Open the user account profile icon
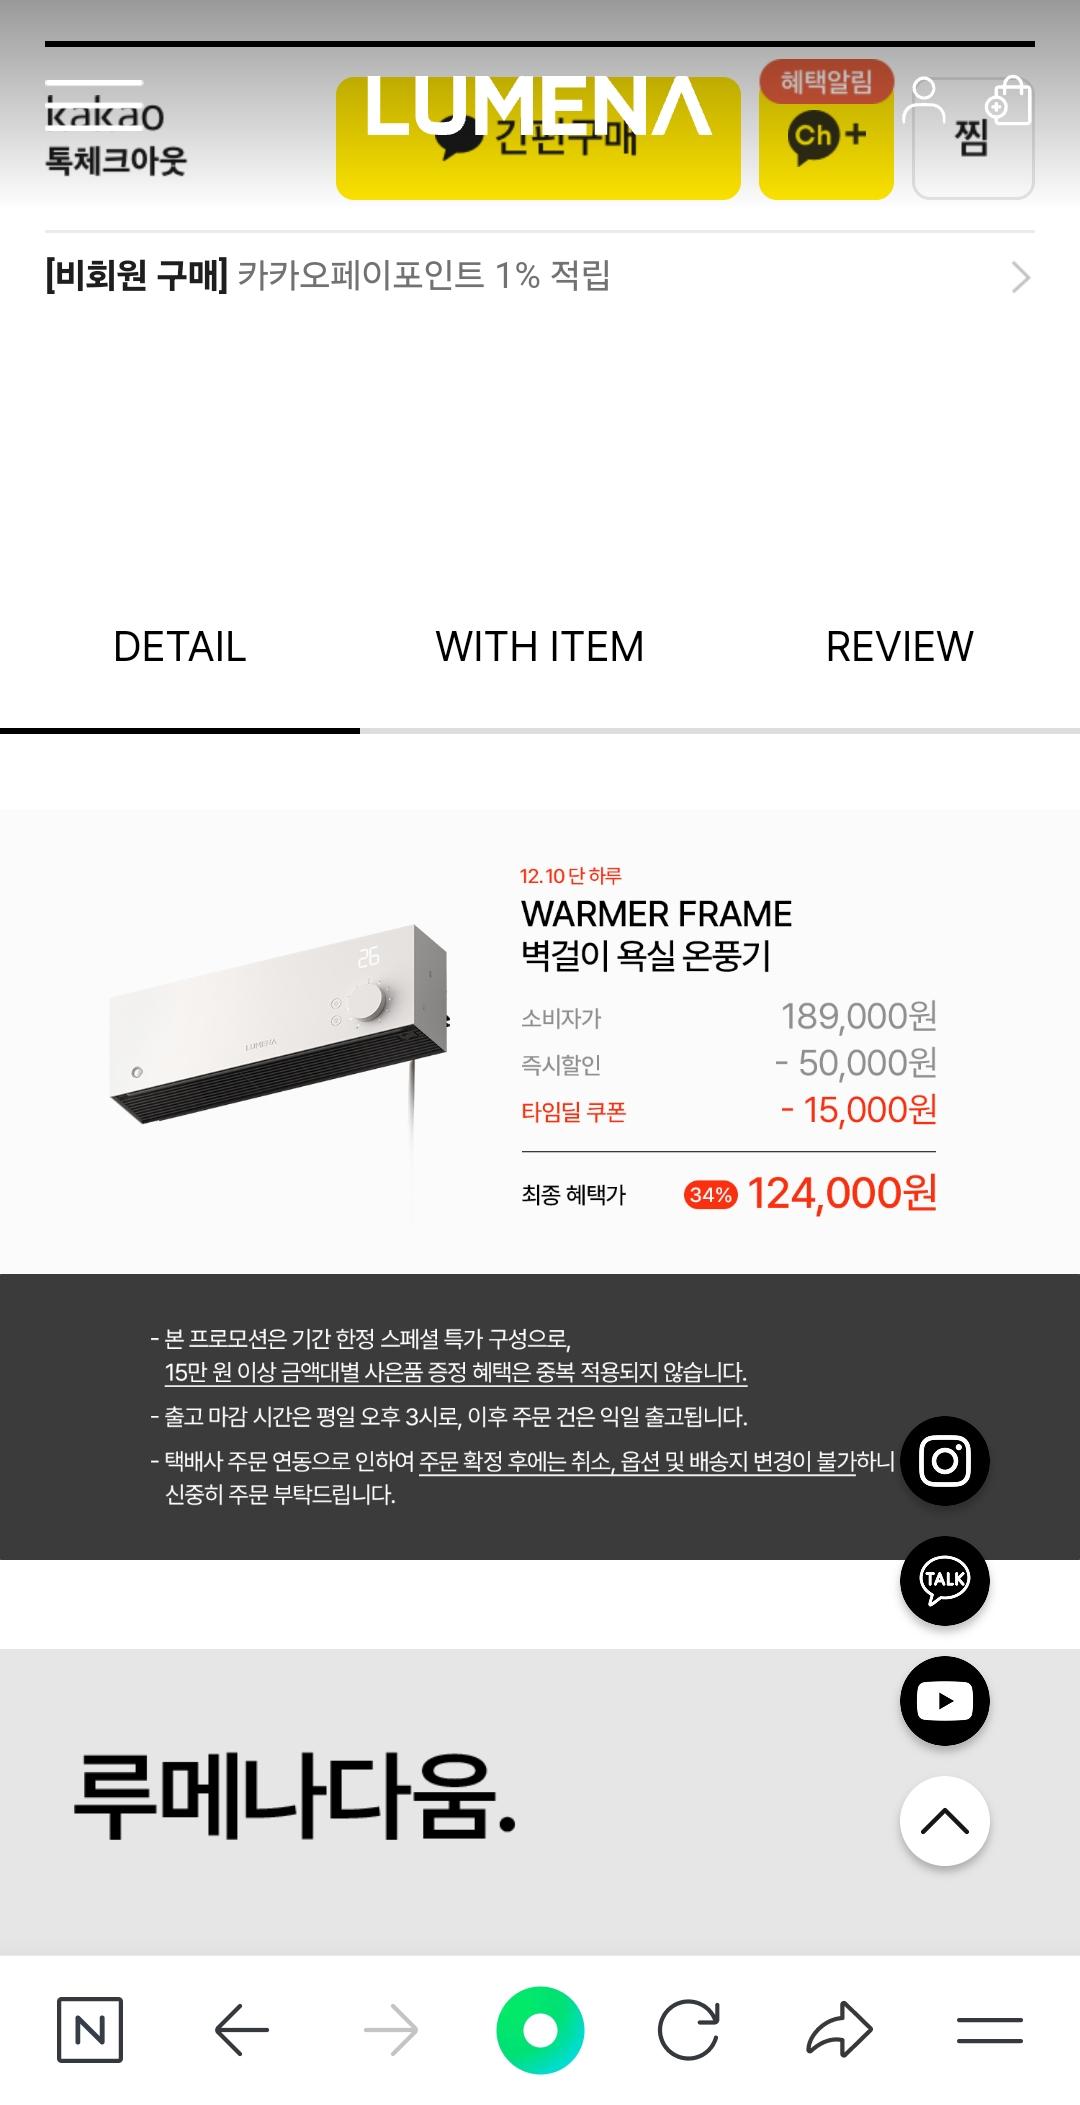Image resolution: width=1080 pixels, height=2105 pixels. coord(924,101)
